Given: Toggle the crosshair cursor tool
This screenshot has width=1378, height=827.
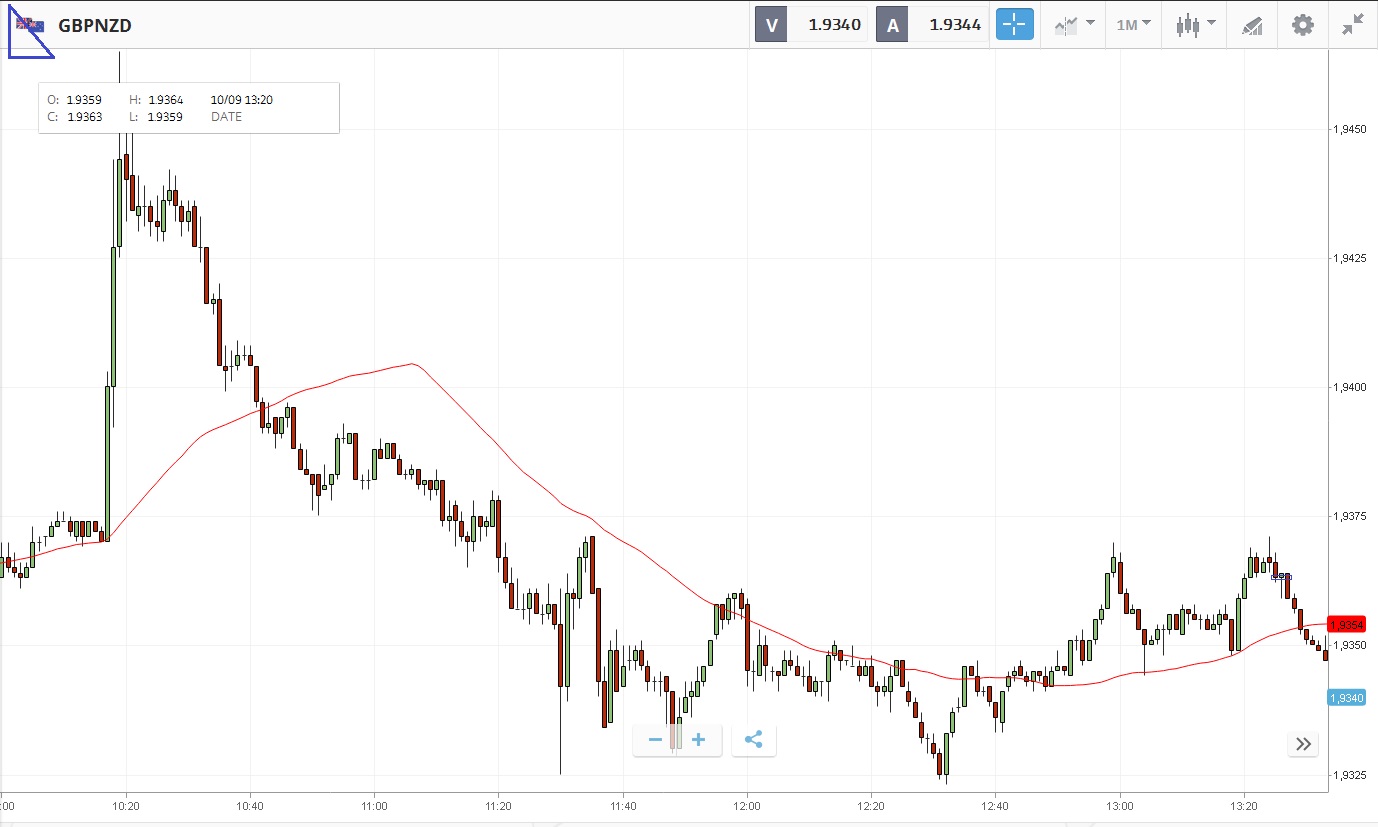Looking at the screenshot, I should (x=1014, y=25).
